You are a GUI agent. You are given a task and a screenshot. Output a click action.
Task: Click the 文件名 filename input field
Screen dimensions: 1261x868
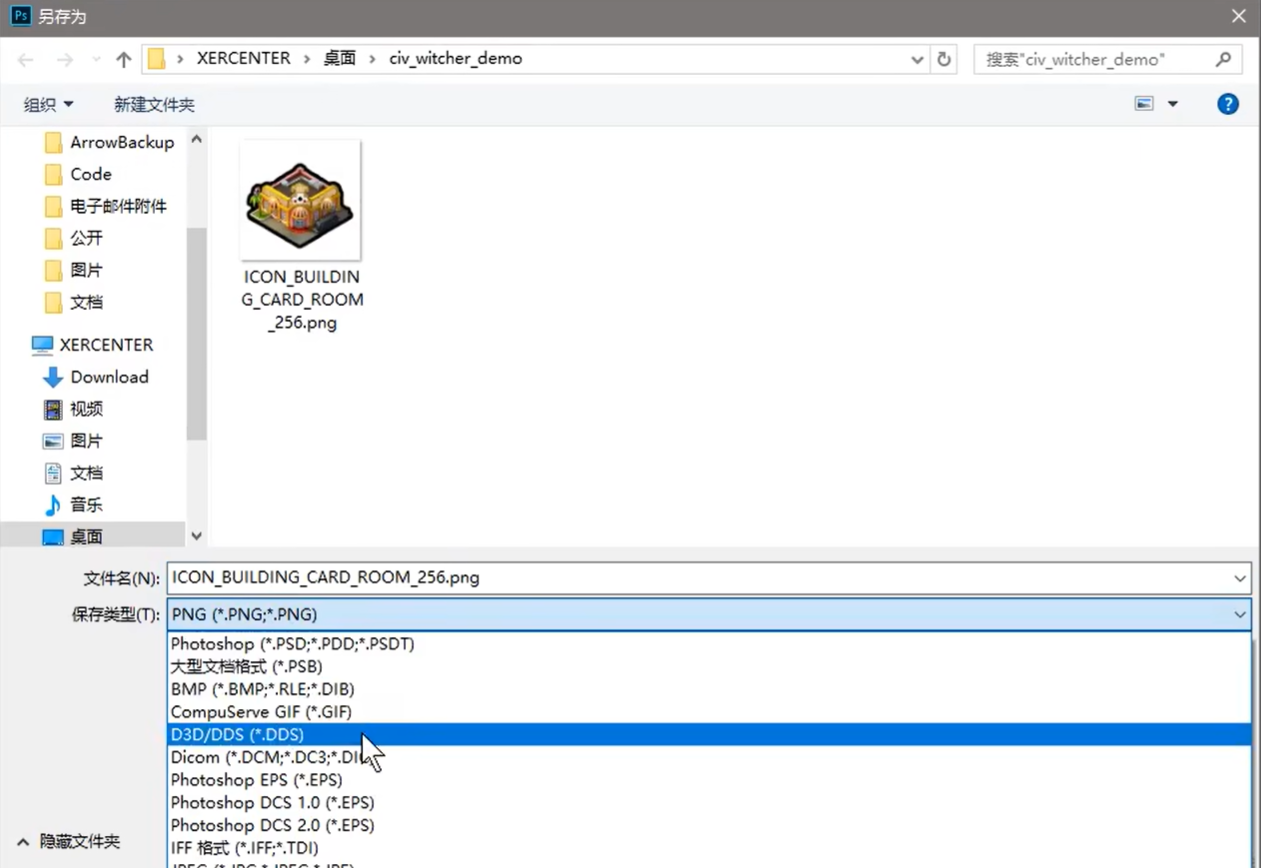(x=700, y=578)
